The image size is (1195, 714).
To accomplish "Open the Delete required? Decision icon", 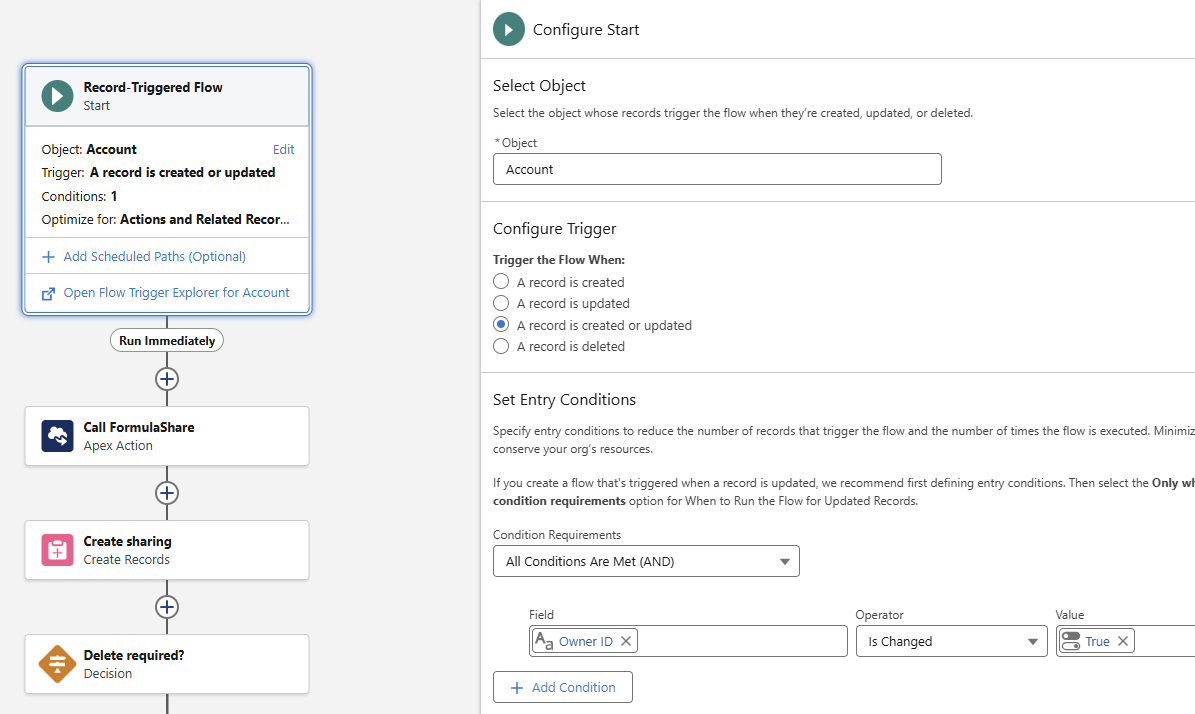I will click(57, 664).
